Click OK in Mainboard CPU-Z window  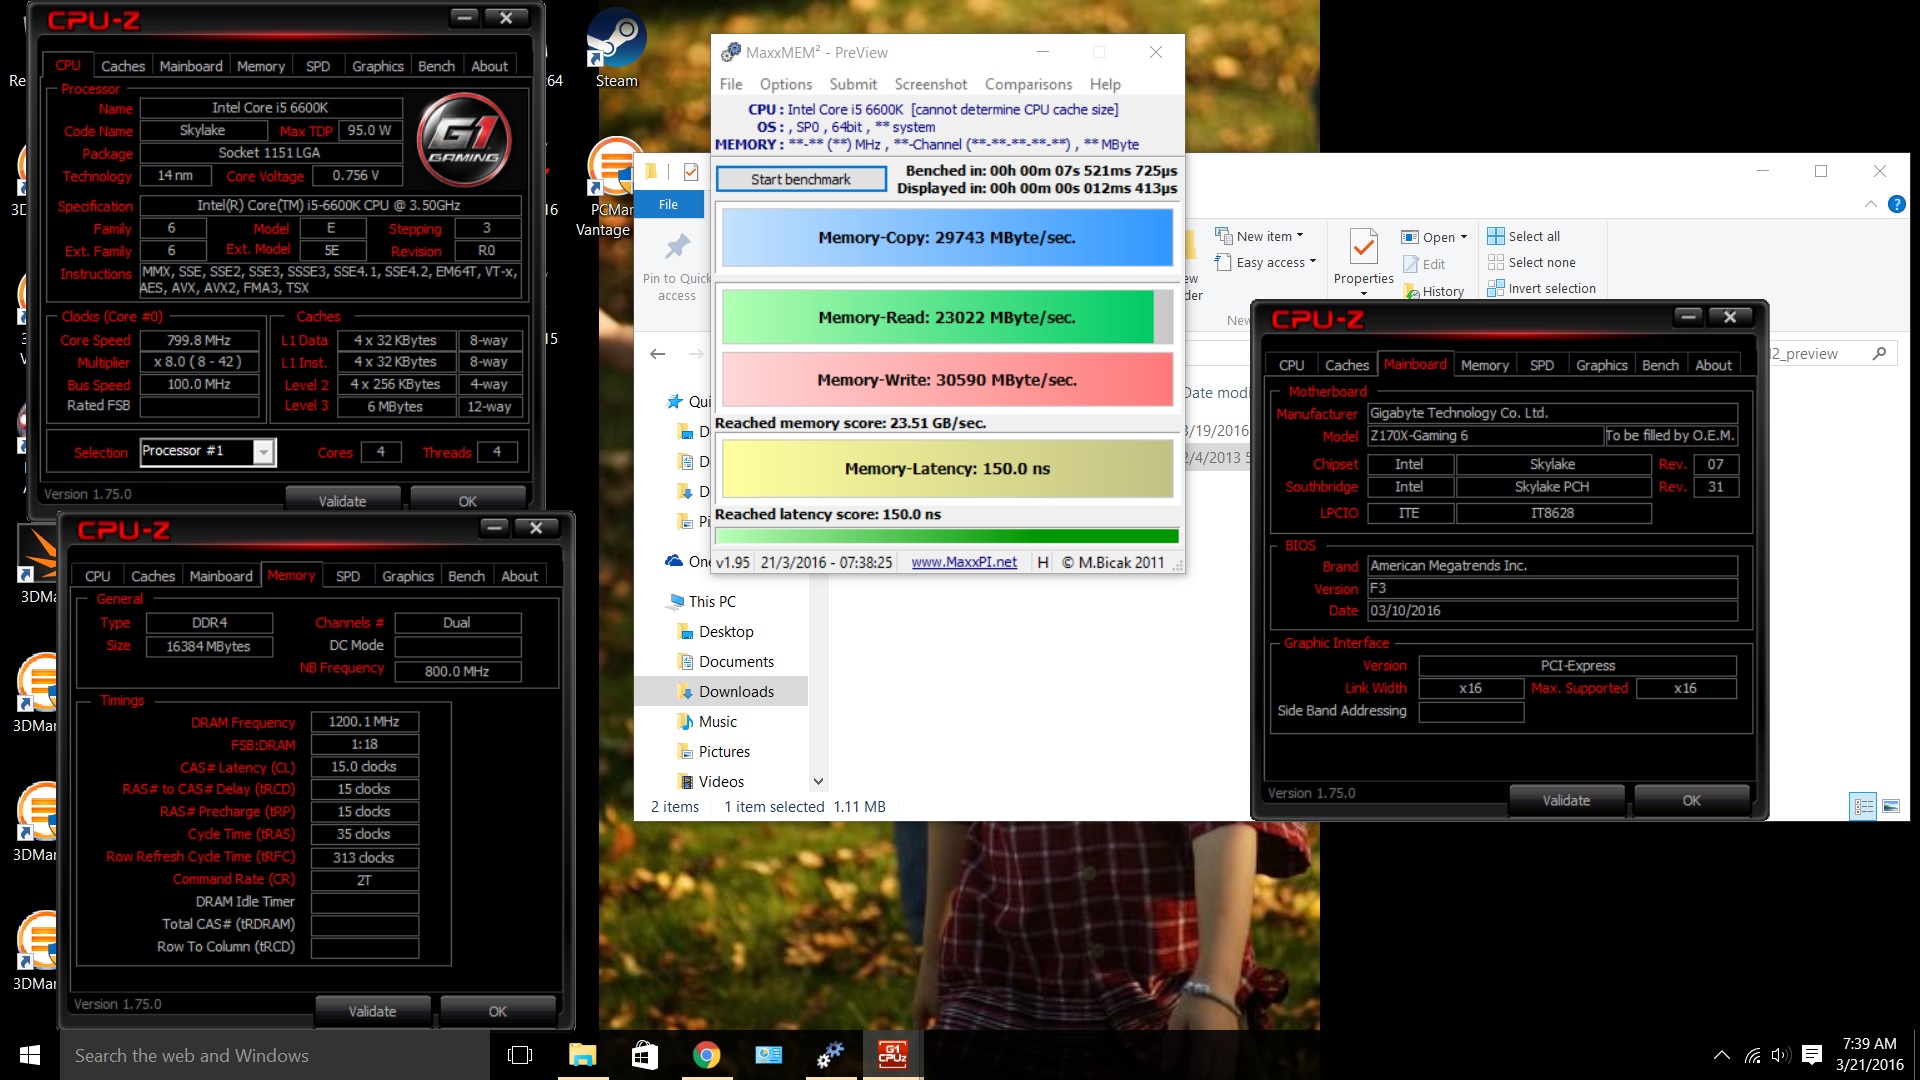[x=1691, y=800]
